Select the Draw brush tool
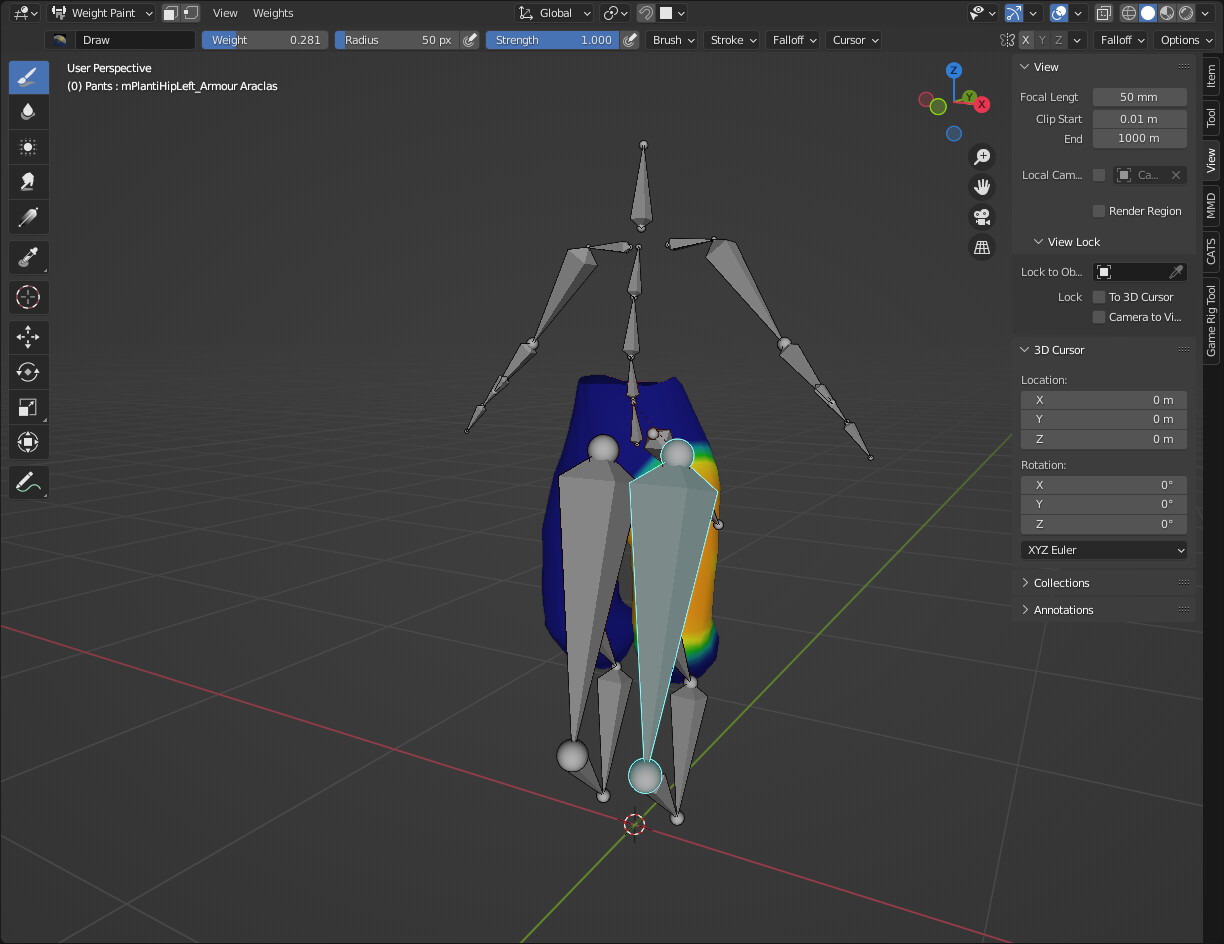Screen dimensions: 1224x944 coord(29,77)
